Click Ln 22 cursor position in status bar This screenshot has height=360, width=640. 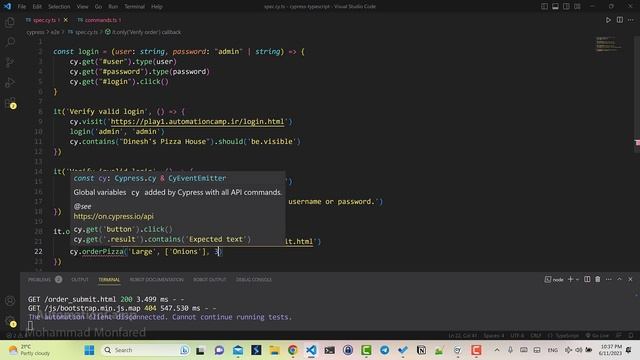462,336
